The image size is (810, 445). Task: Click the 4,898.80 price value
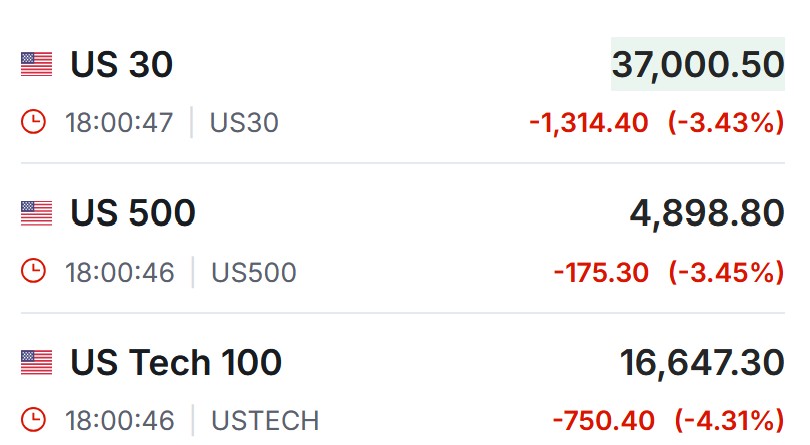click(707, 213)
